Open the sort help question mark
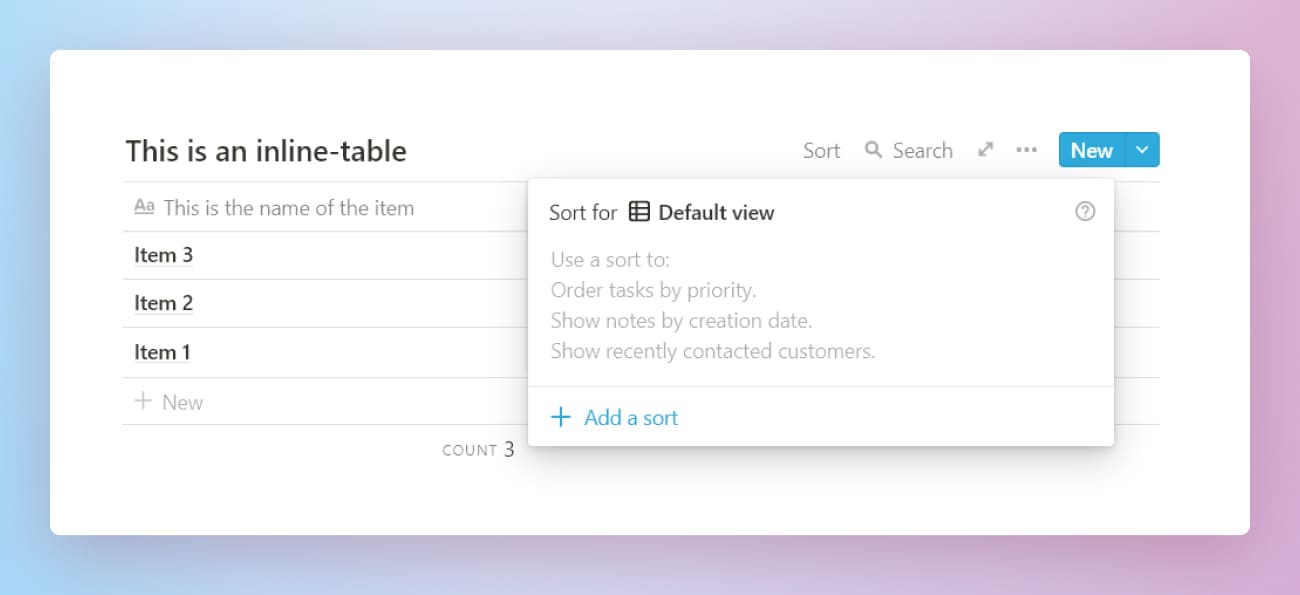 [x=1084, y=211]
